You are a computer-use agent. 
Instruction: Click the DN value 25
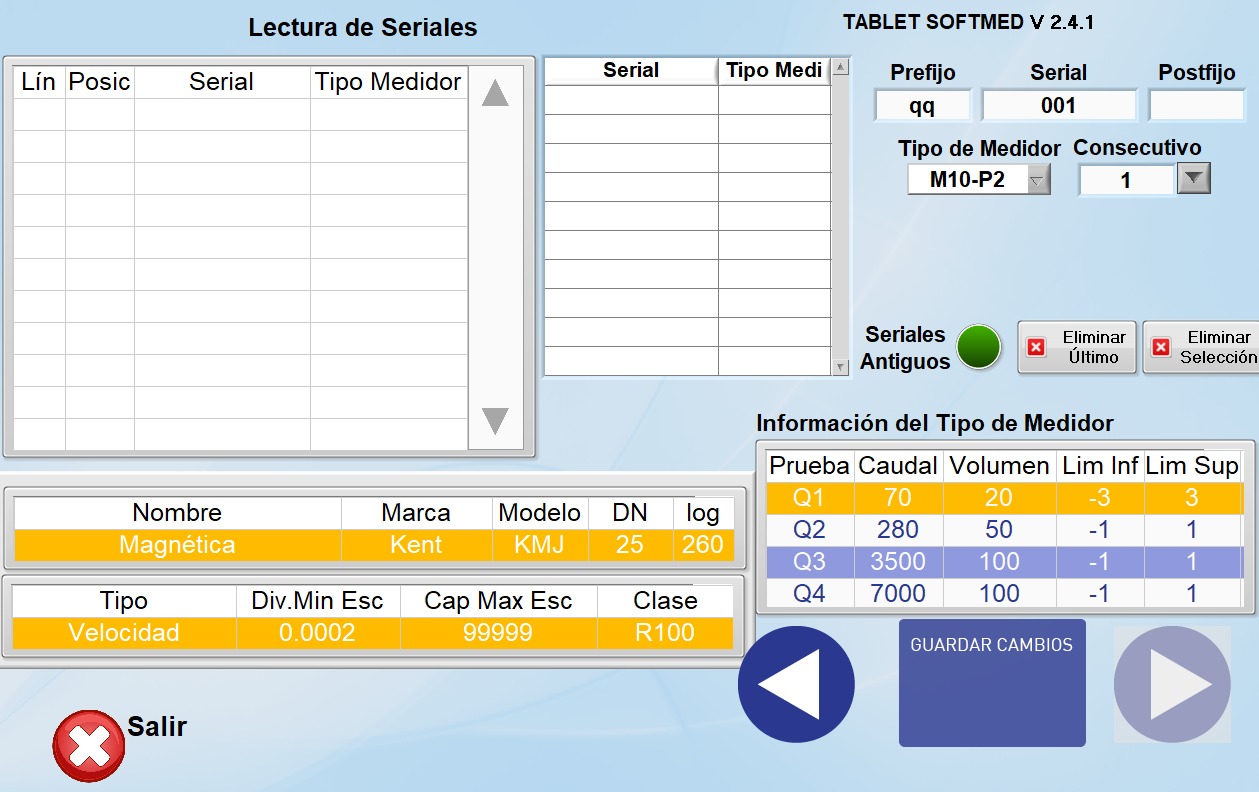coord(630,545)
